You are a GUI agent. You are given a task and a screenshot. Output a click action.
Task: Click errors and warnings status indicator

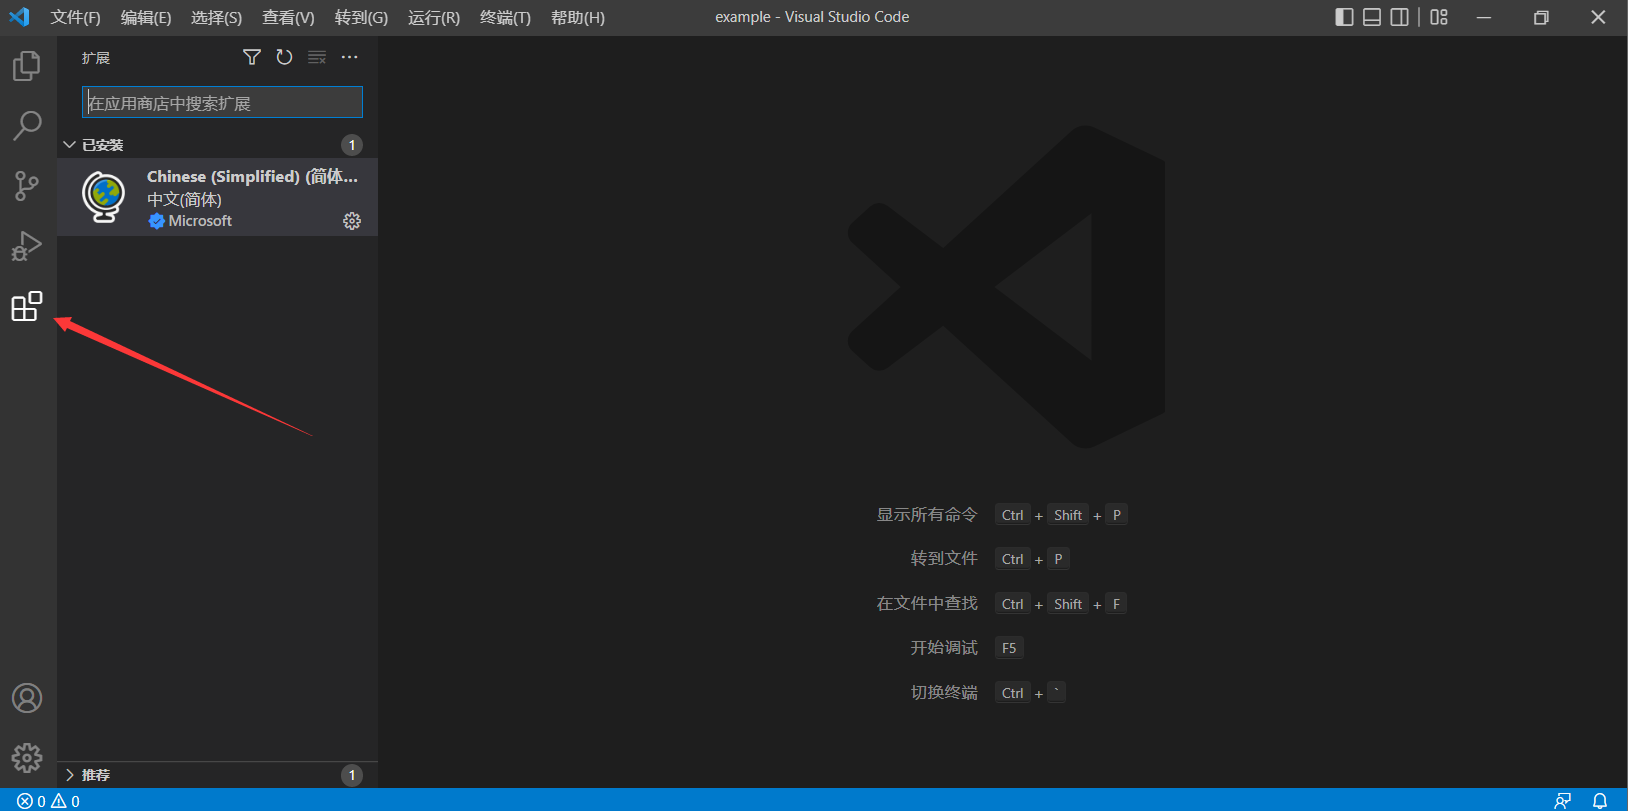pos(48,801)
